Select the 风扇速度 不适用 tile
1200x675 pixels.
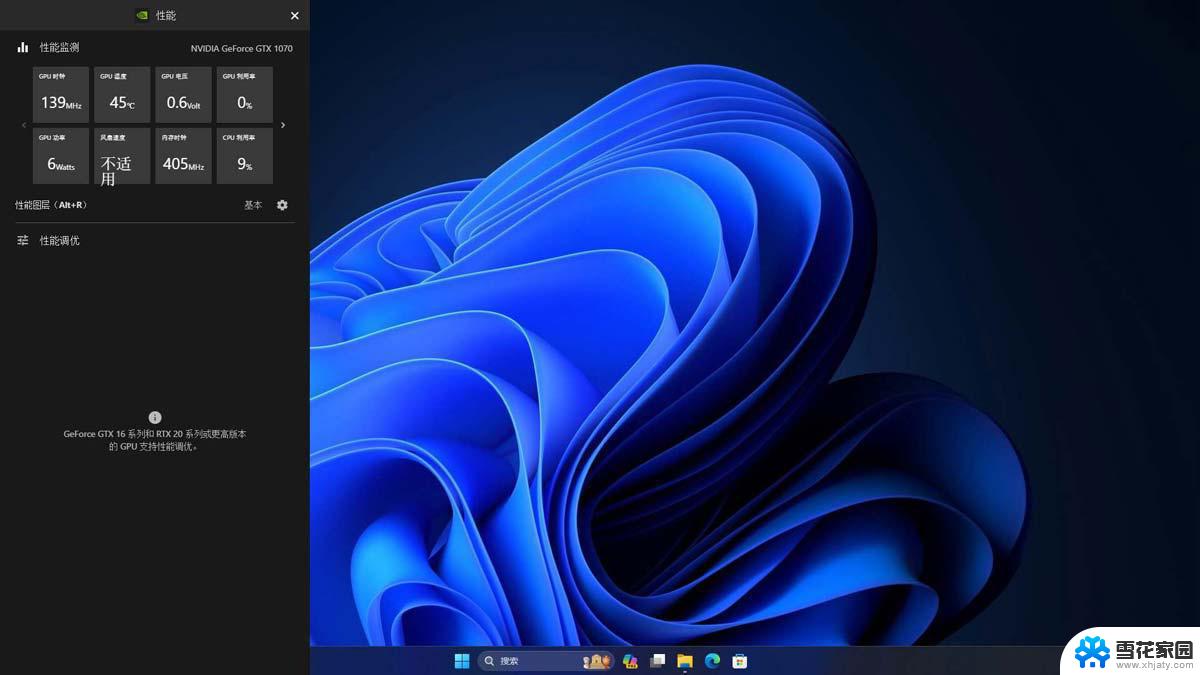(x=122, y=156)
